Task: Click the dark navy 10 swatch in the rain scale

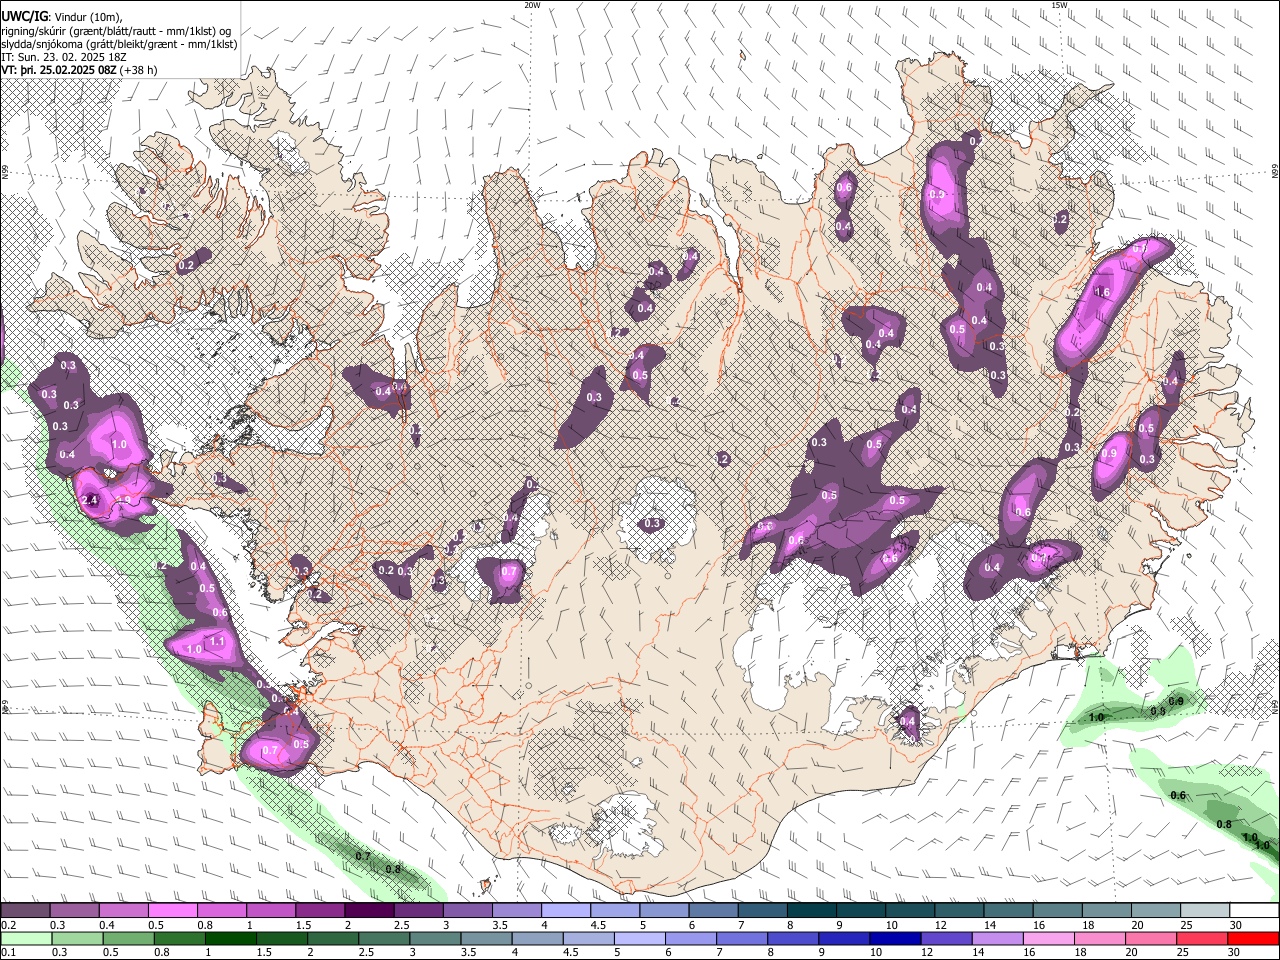Action: pyautogui.click(x=895, y=939)
